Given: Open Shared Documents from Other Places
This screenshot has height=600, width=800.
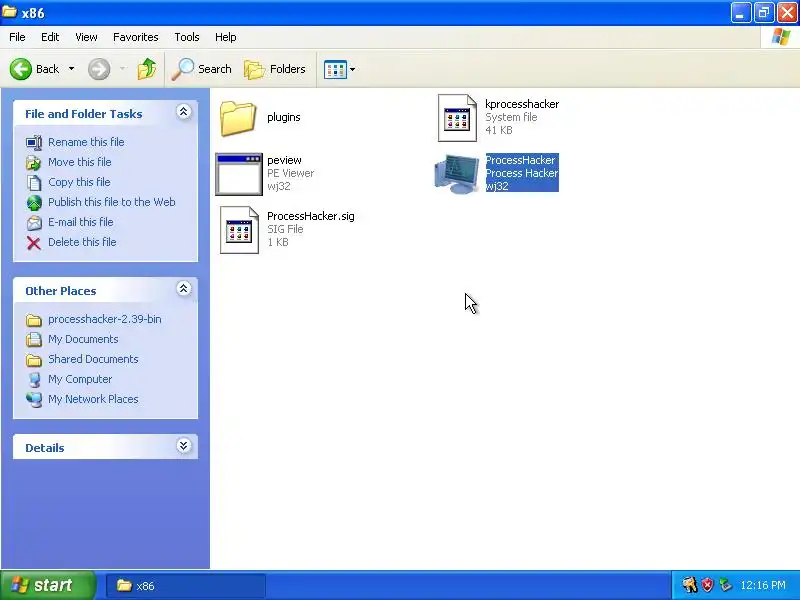Looking at the screenshot, I should pyautogui.click(x=93, y=359).
